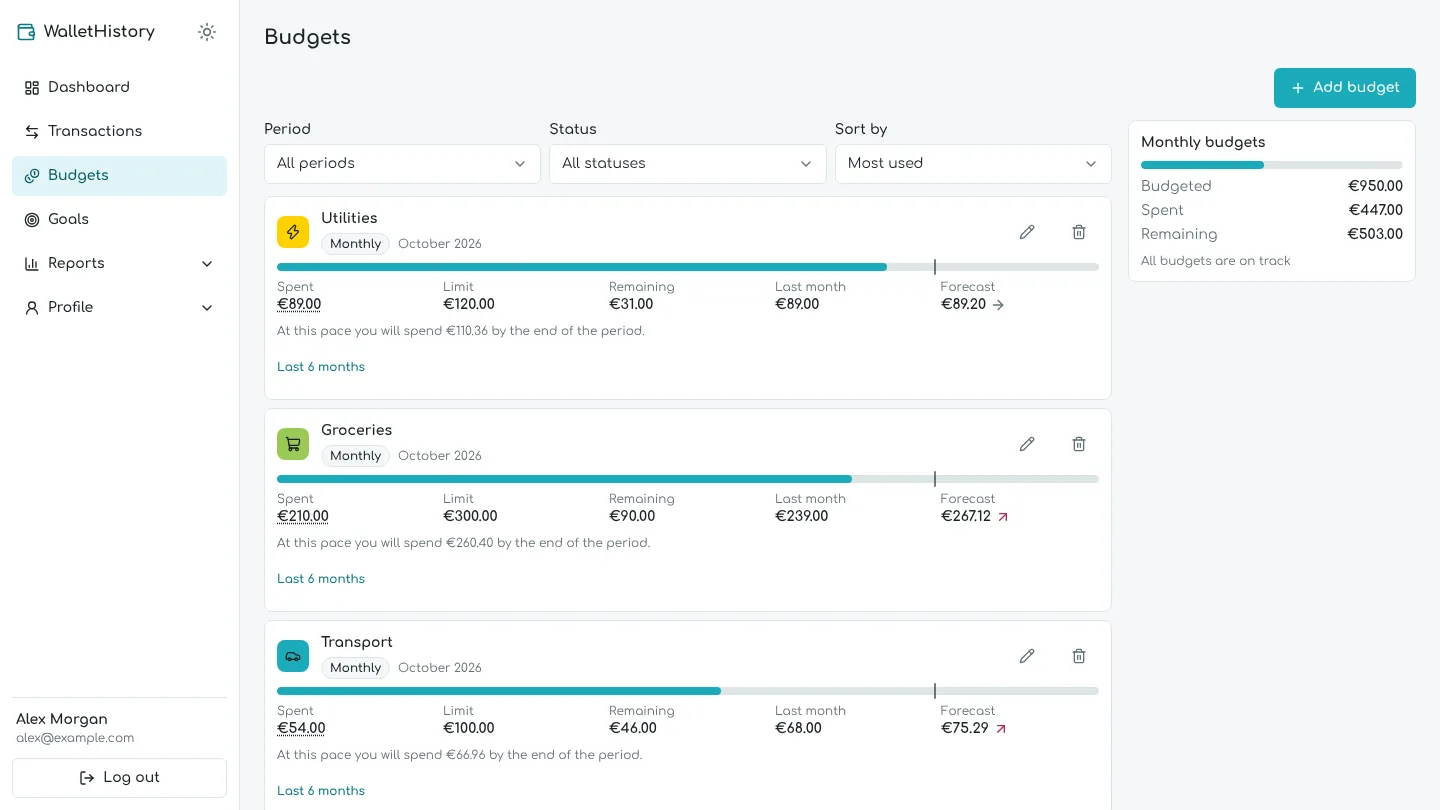
Task: Click the green Groceries cart icon
Action: [293, 444]
